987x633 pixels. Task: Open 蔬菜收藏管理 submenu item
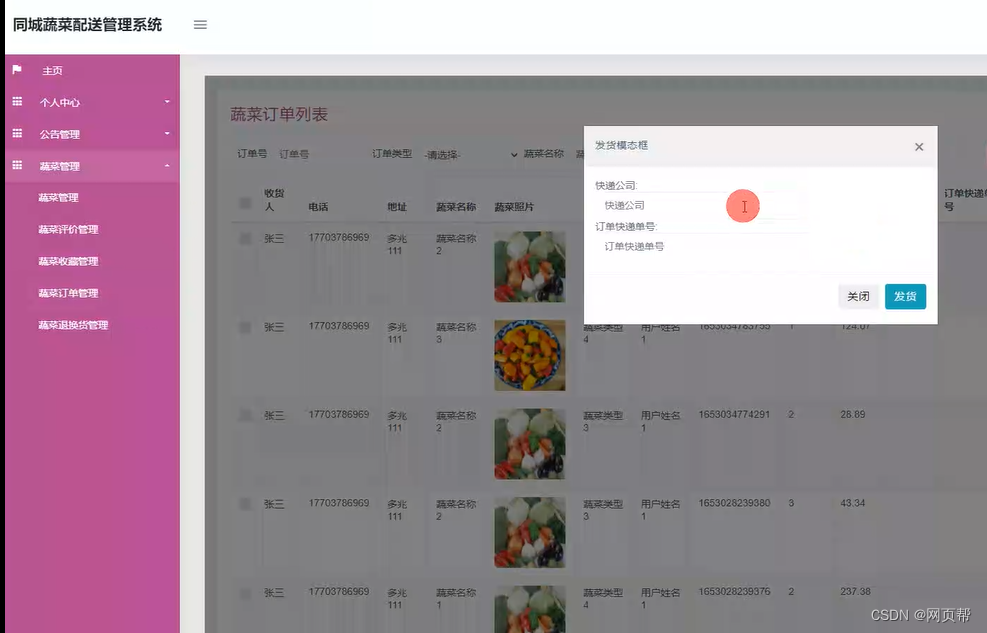(68, 261)
